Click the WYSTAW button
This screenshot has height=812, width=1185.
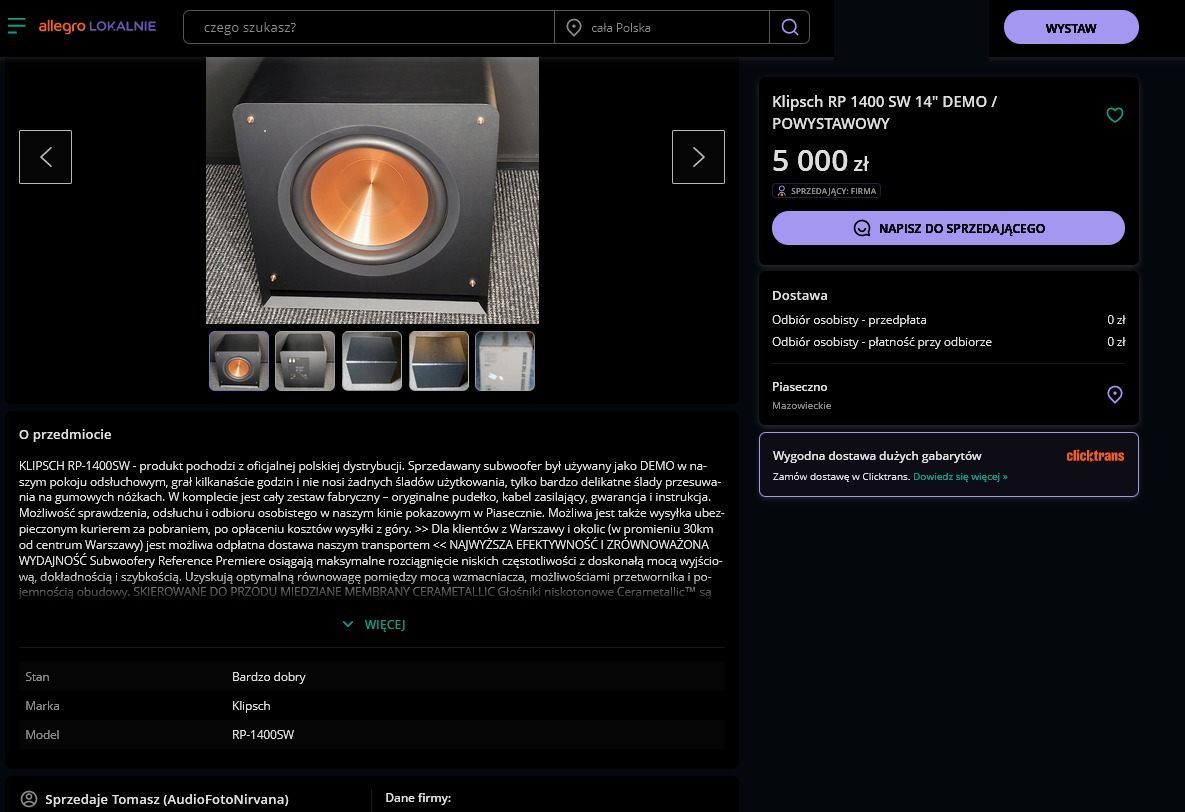(x=1071, y=28)
